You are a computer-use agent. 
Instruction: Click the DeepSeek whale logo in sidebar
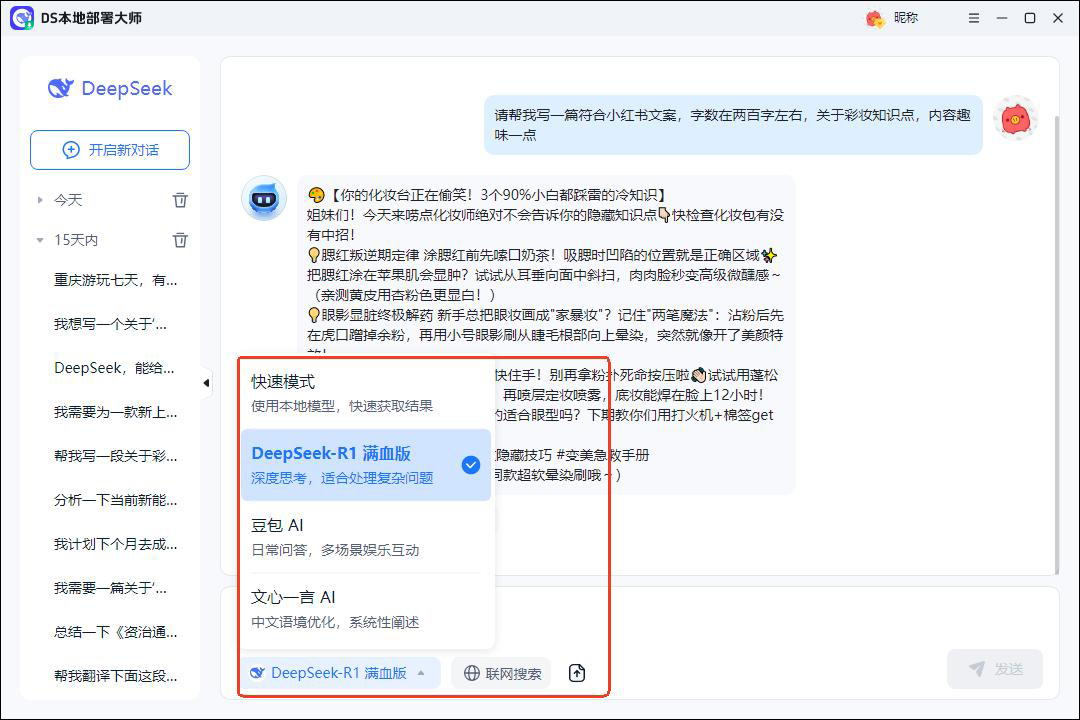point(61,88)
